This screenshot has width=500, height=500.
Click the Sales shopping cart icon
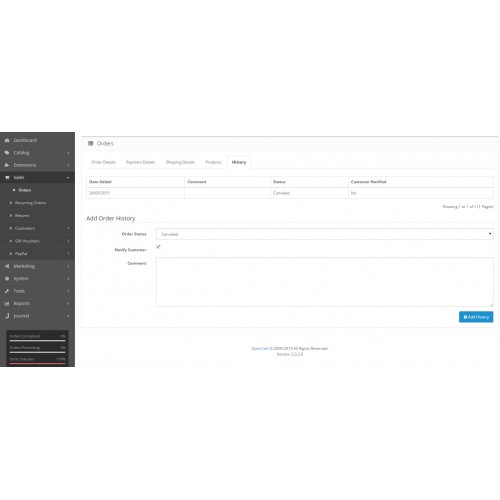pyautogui.click(x=7, y=178)
